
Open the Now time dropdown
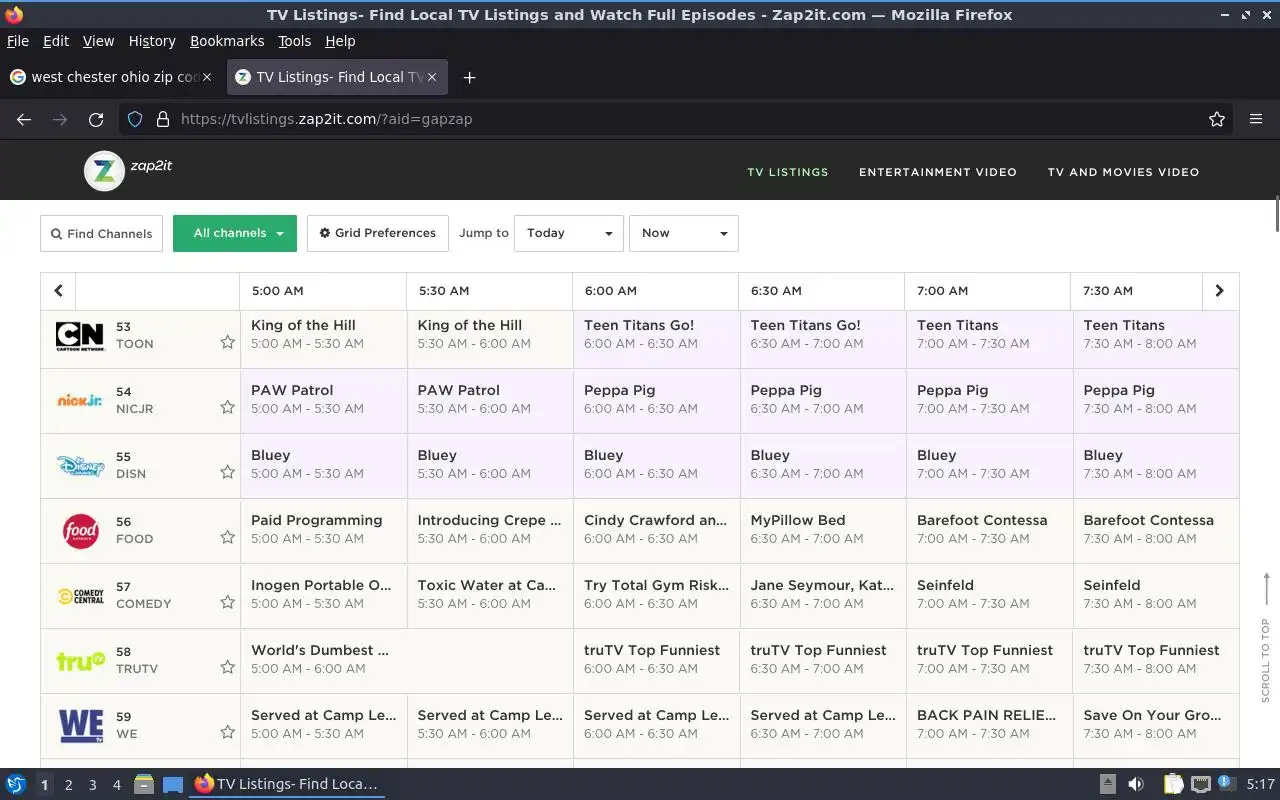(x=684, y=233)
